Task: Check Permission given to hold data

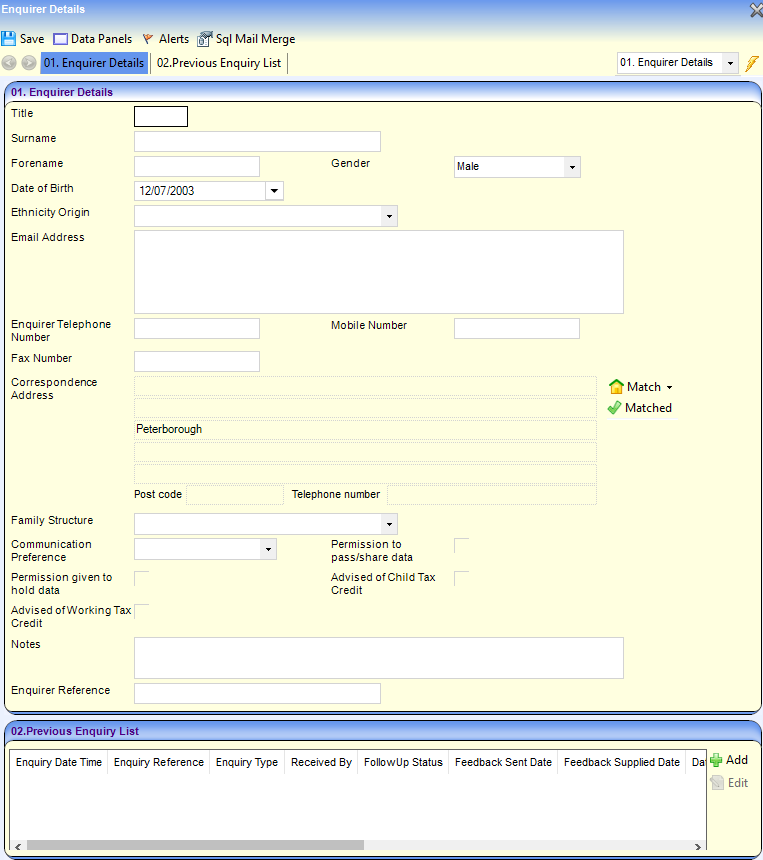Action: (141, 578)
